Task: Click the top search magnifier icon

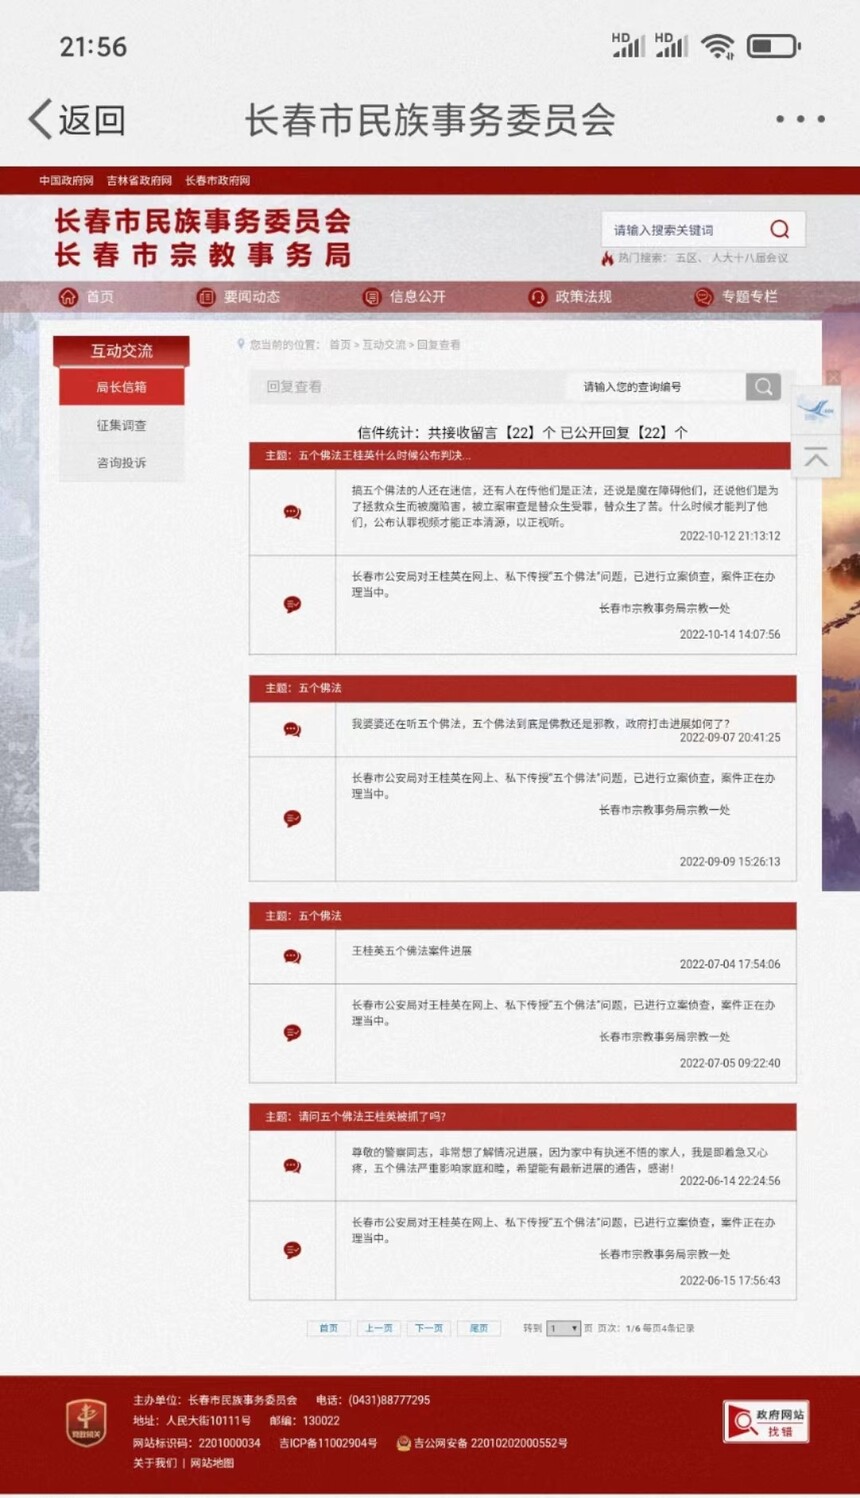Action: (779, 229)
